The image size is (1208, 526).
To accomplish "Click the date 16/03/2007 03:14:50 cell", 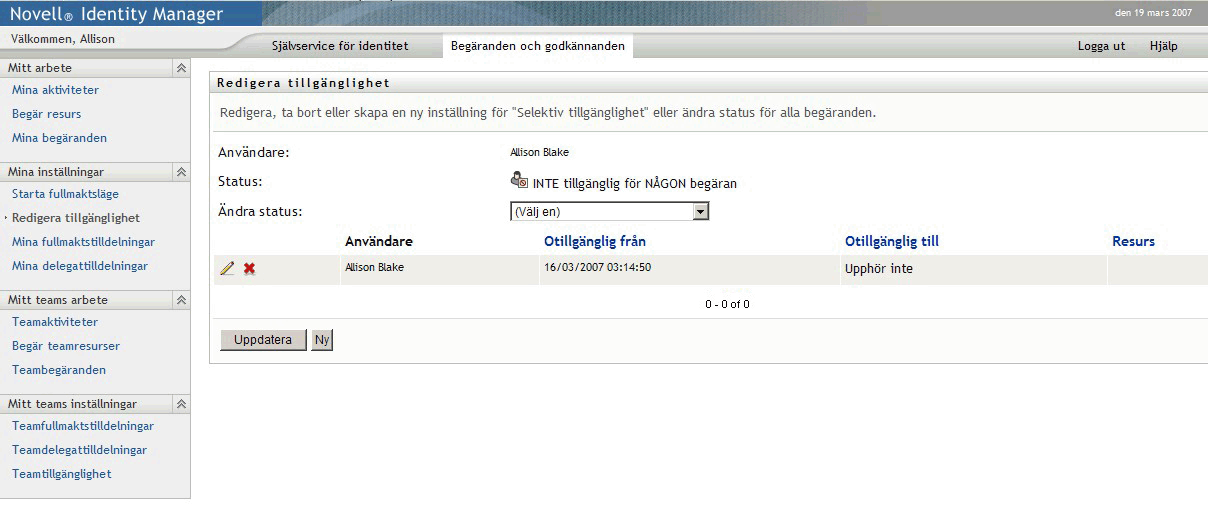I will (598, 268).
